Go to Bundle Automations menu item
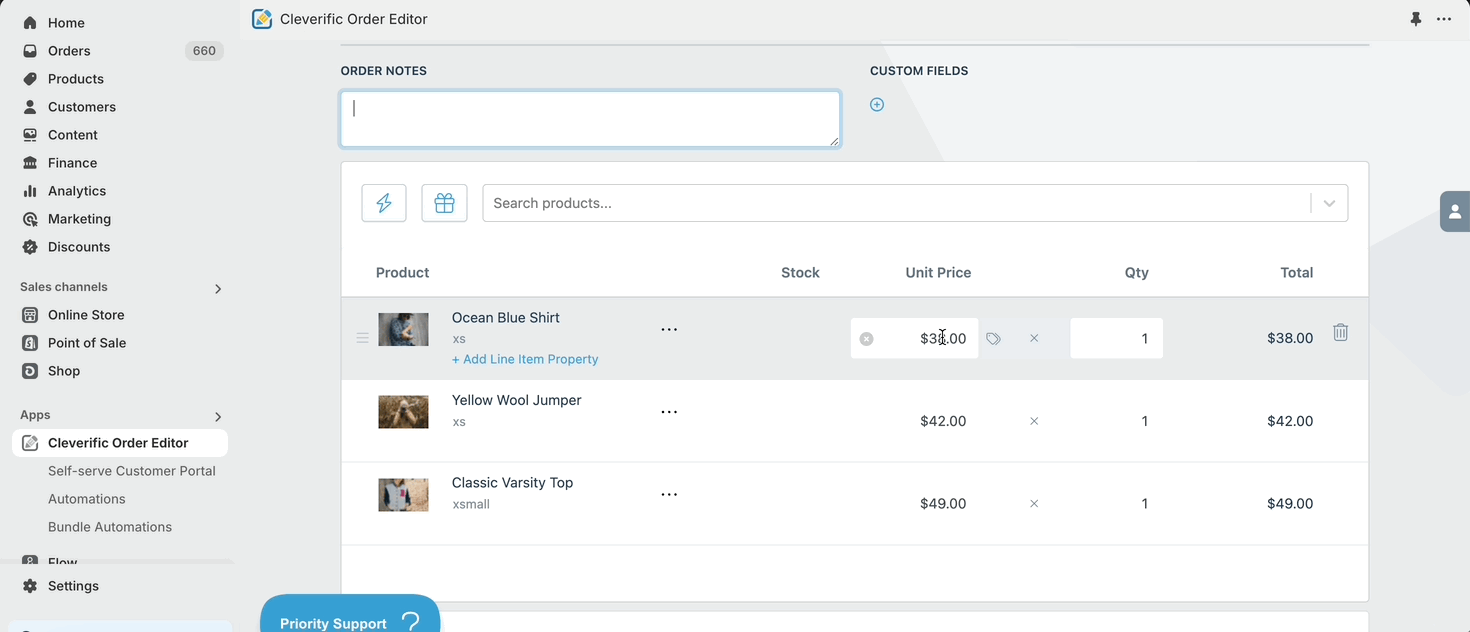This screenshot has height=632, width=1470. click(x=110, y=527)
